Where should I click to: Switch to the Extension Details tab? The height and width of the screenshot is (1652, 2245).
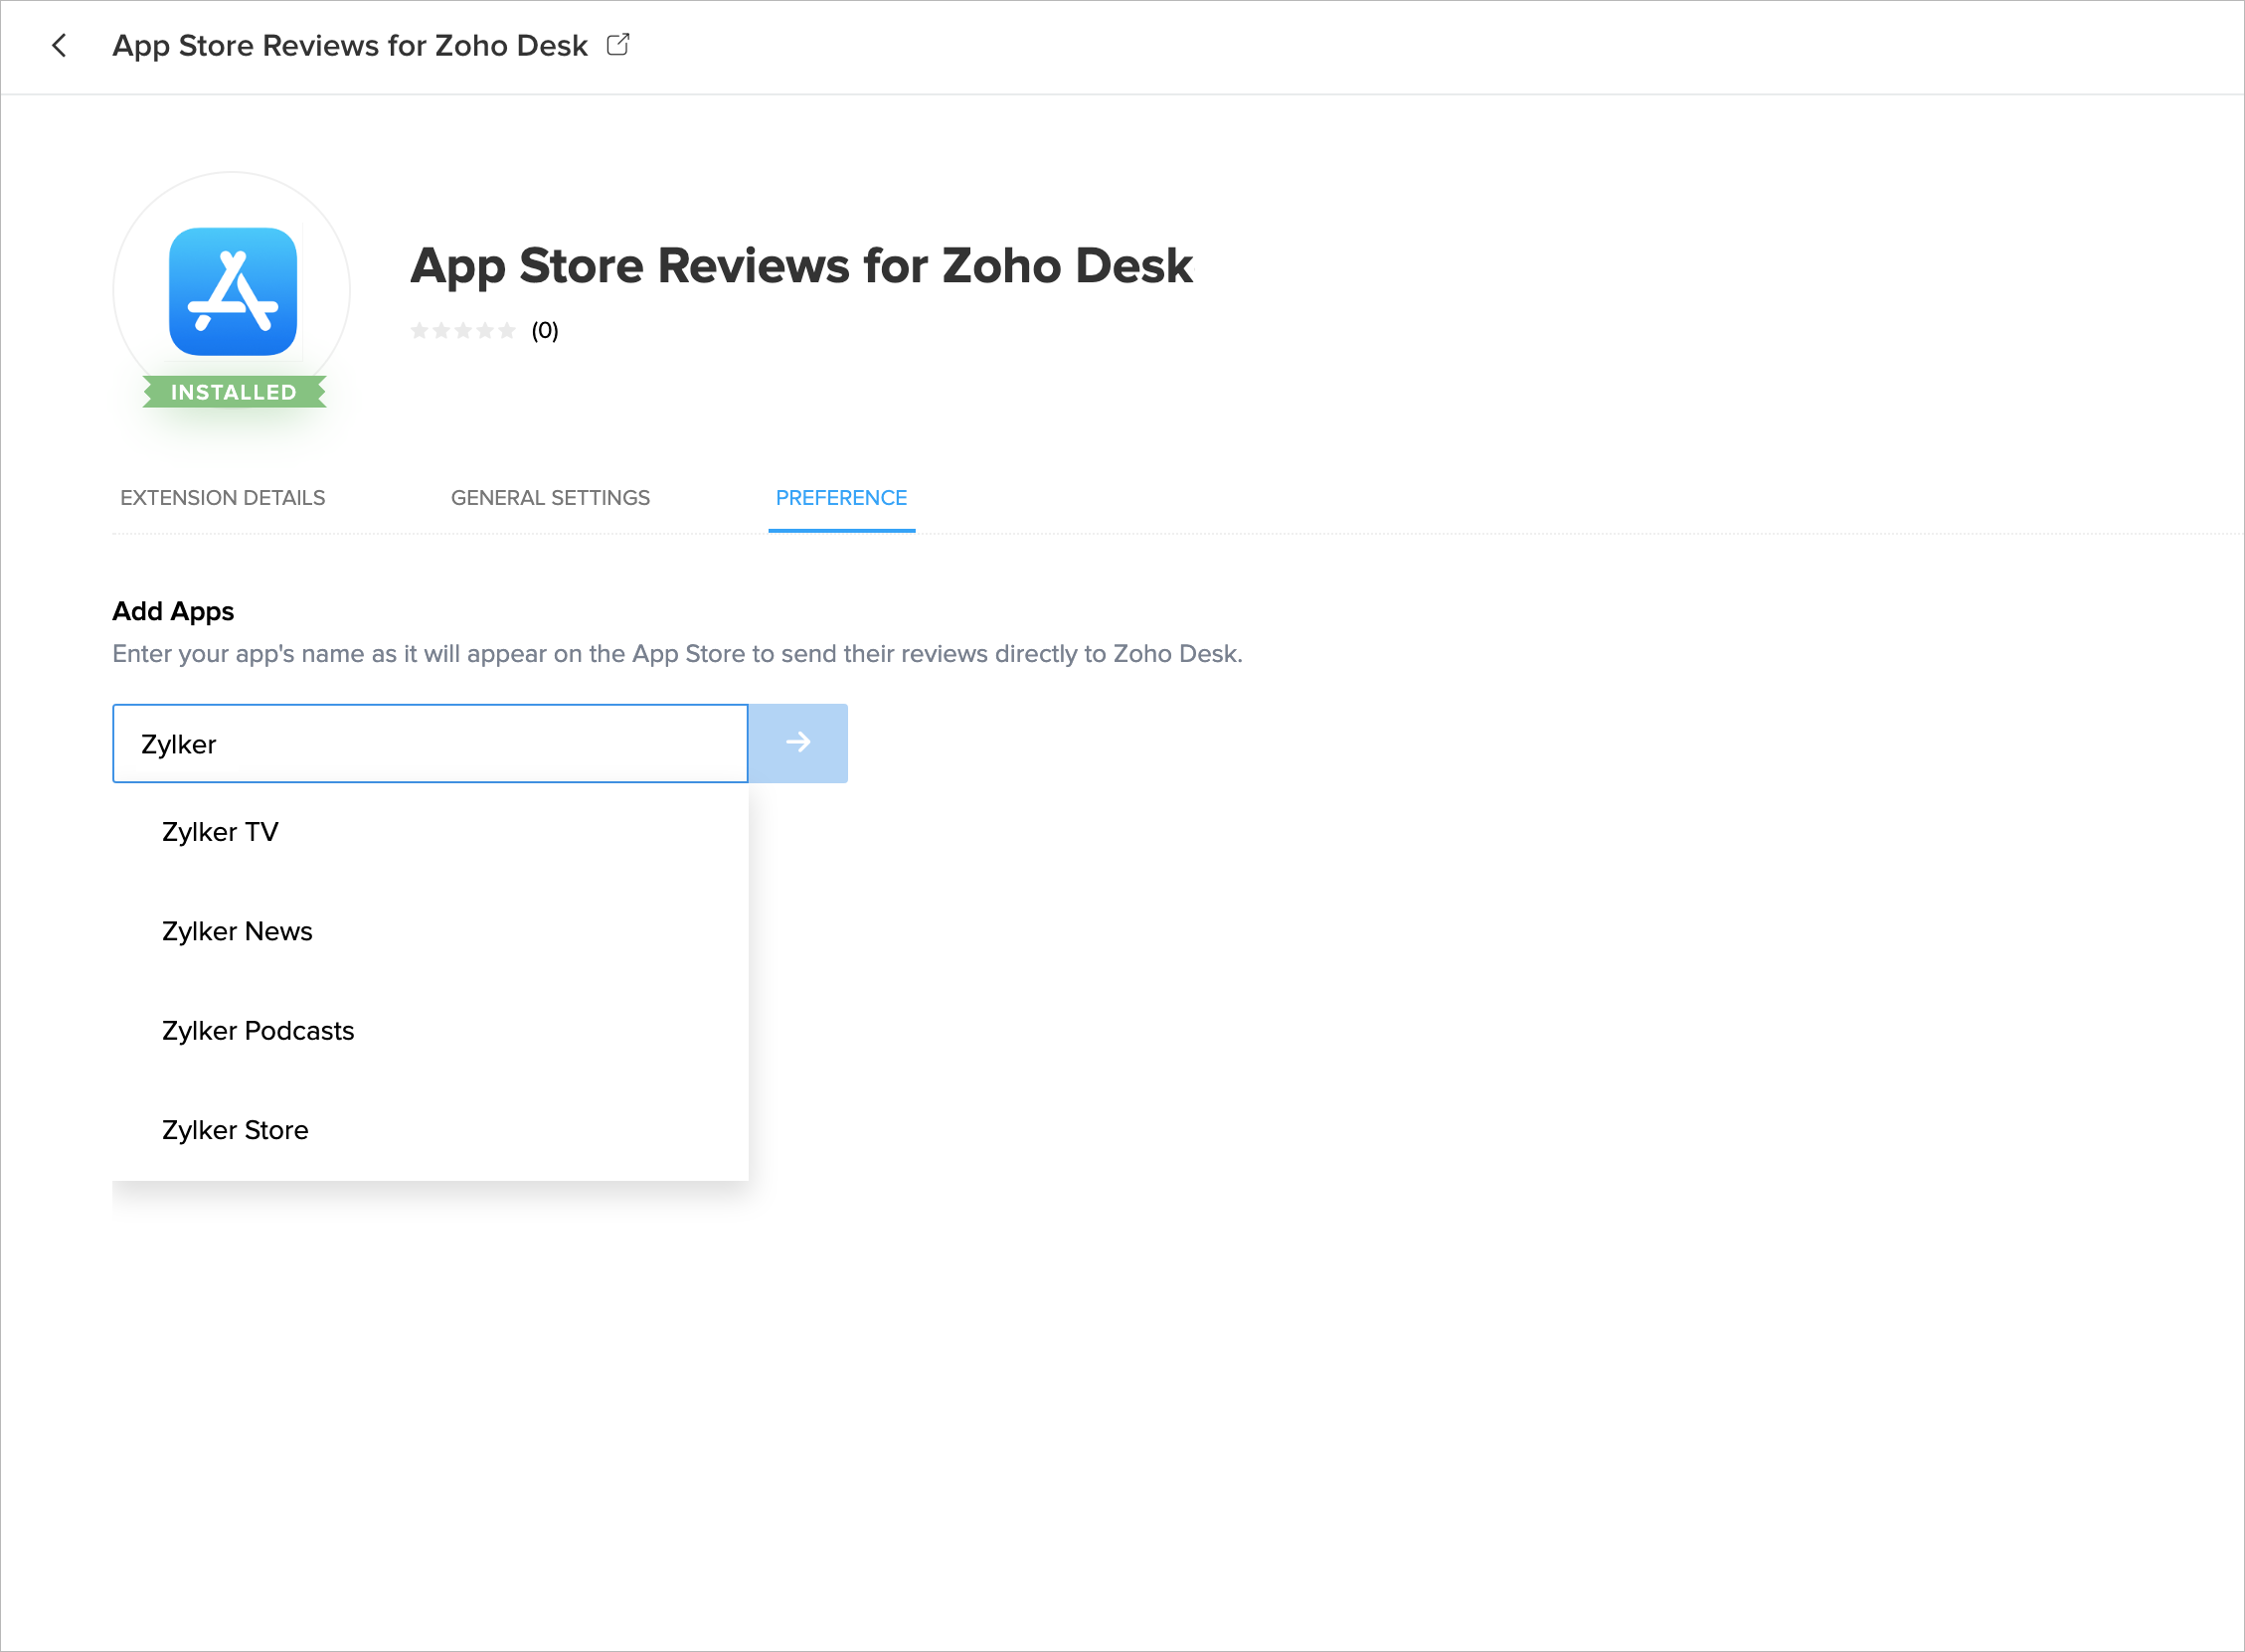click(x=222, y=498)
